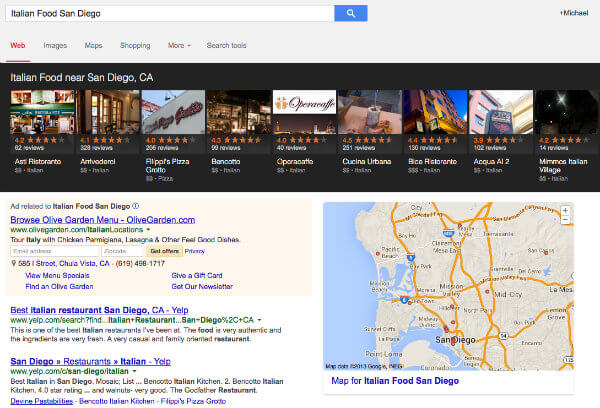Viewport: 600px width, 408px height.
Task: Open the Mimmos Italian Village photo
Action: click(567, 112)
